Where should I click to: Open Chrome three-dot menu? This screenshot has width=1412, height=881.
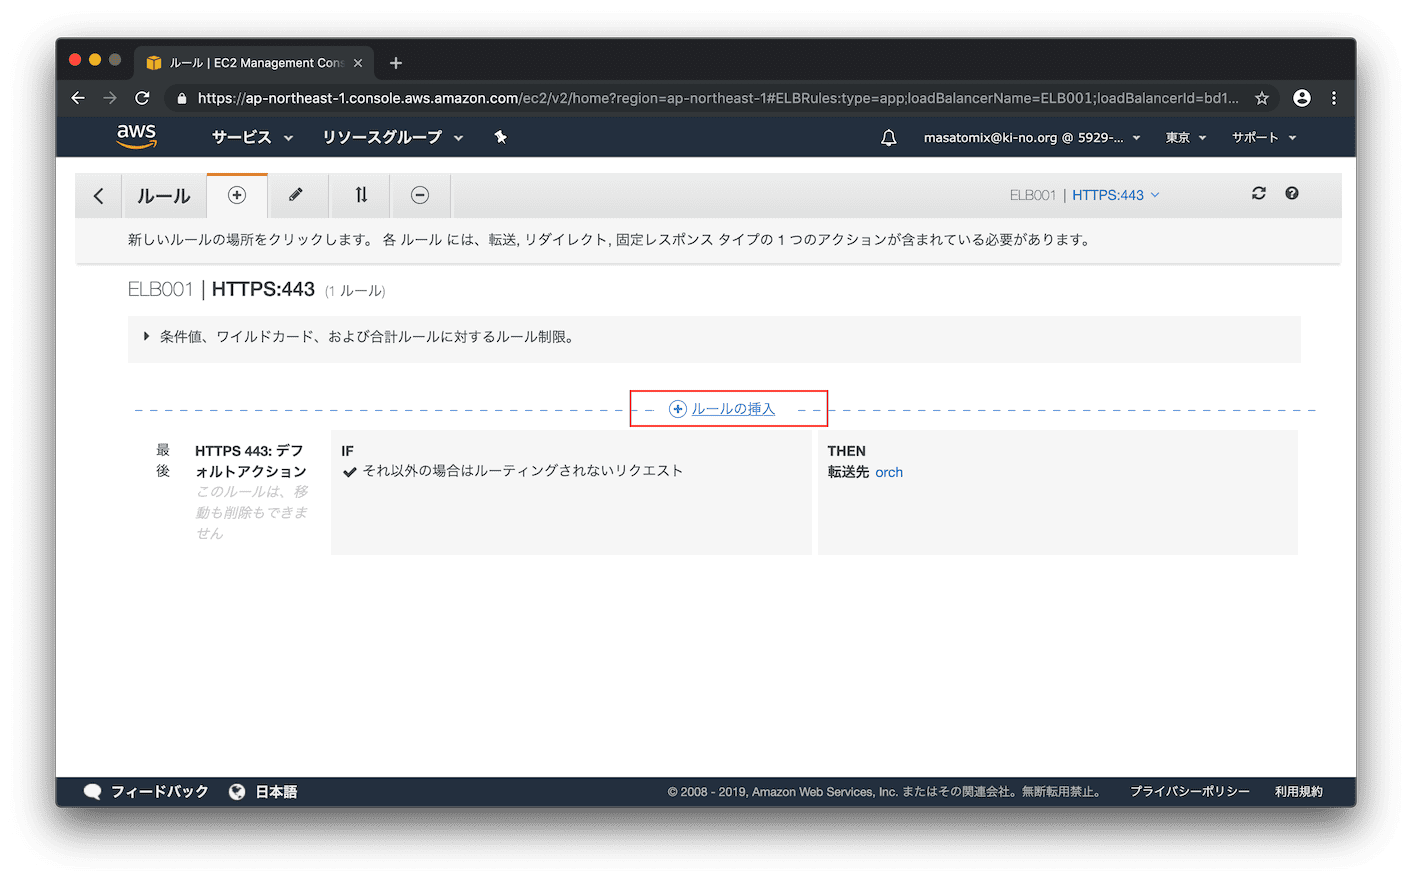(x=1334, y=98)
